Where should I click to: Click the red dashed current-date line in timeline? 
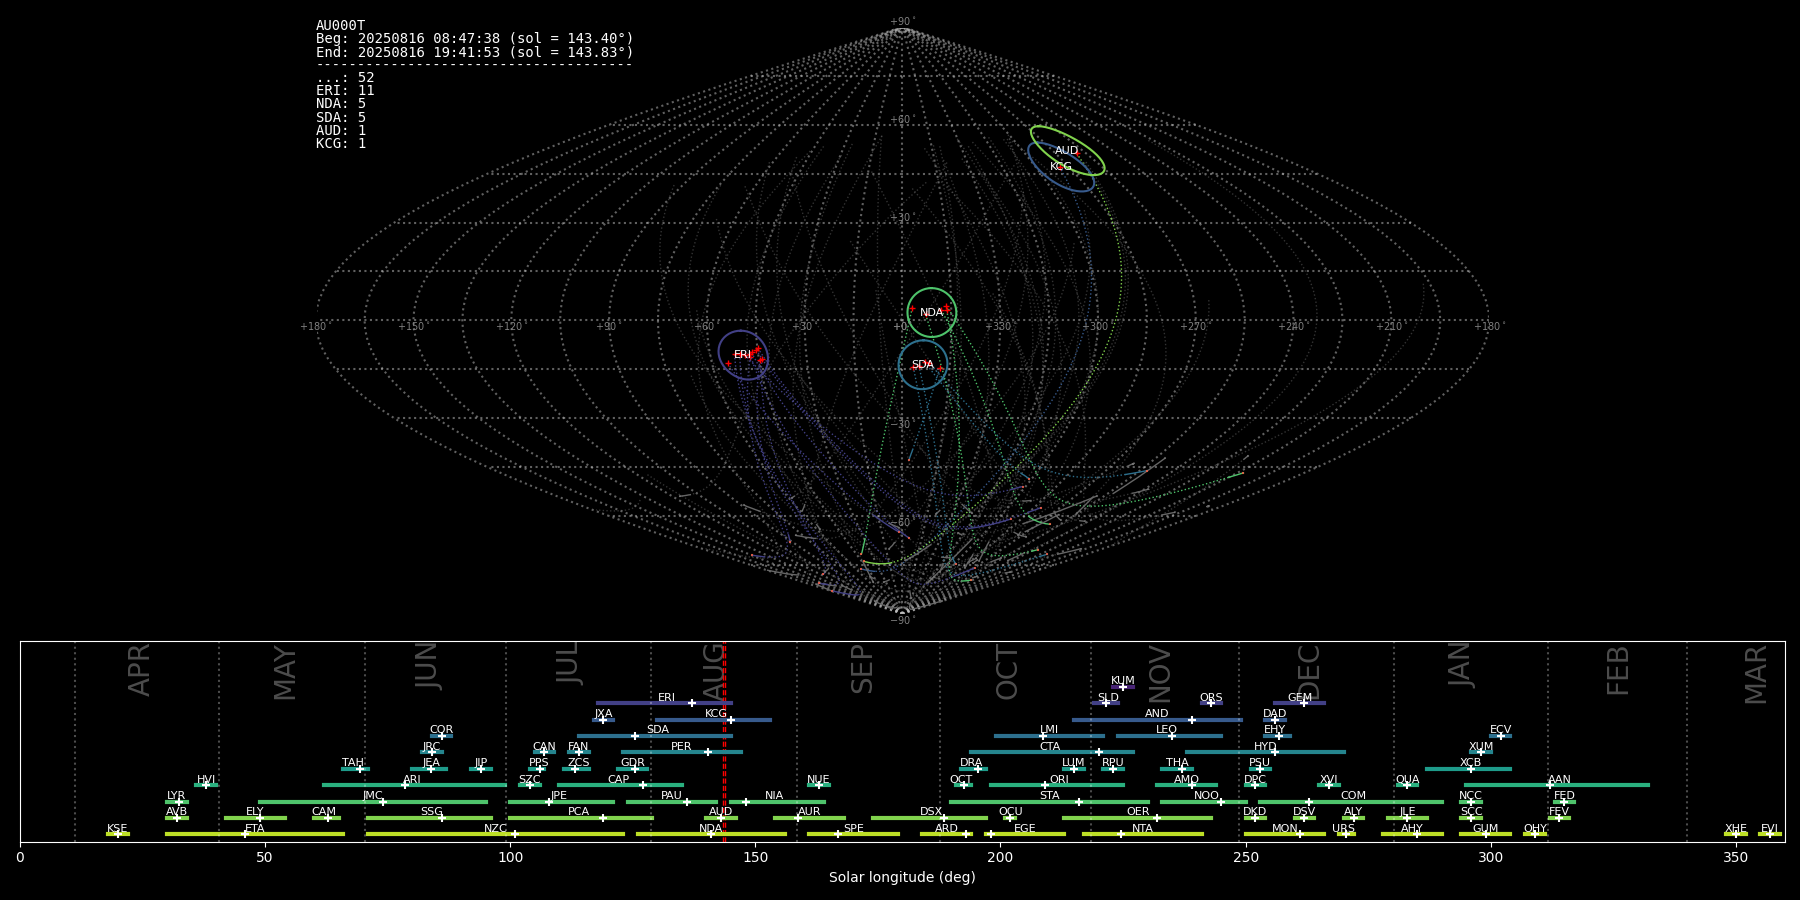[x=724, y=741]
